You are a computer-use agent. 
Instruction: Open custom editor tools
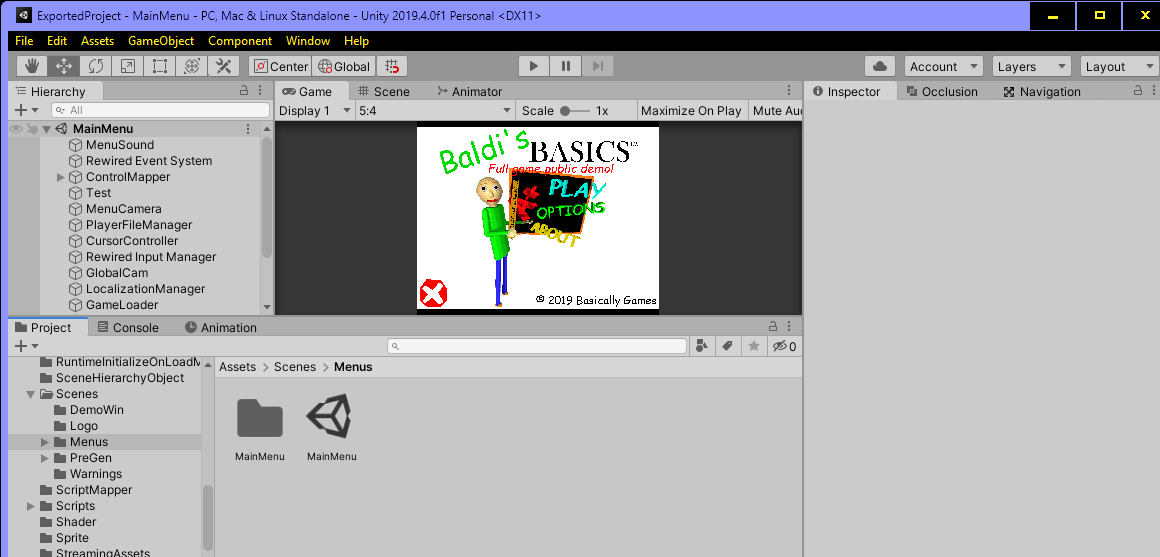(x=223, y=66)
